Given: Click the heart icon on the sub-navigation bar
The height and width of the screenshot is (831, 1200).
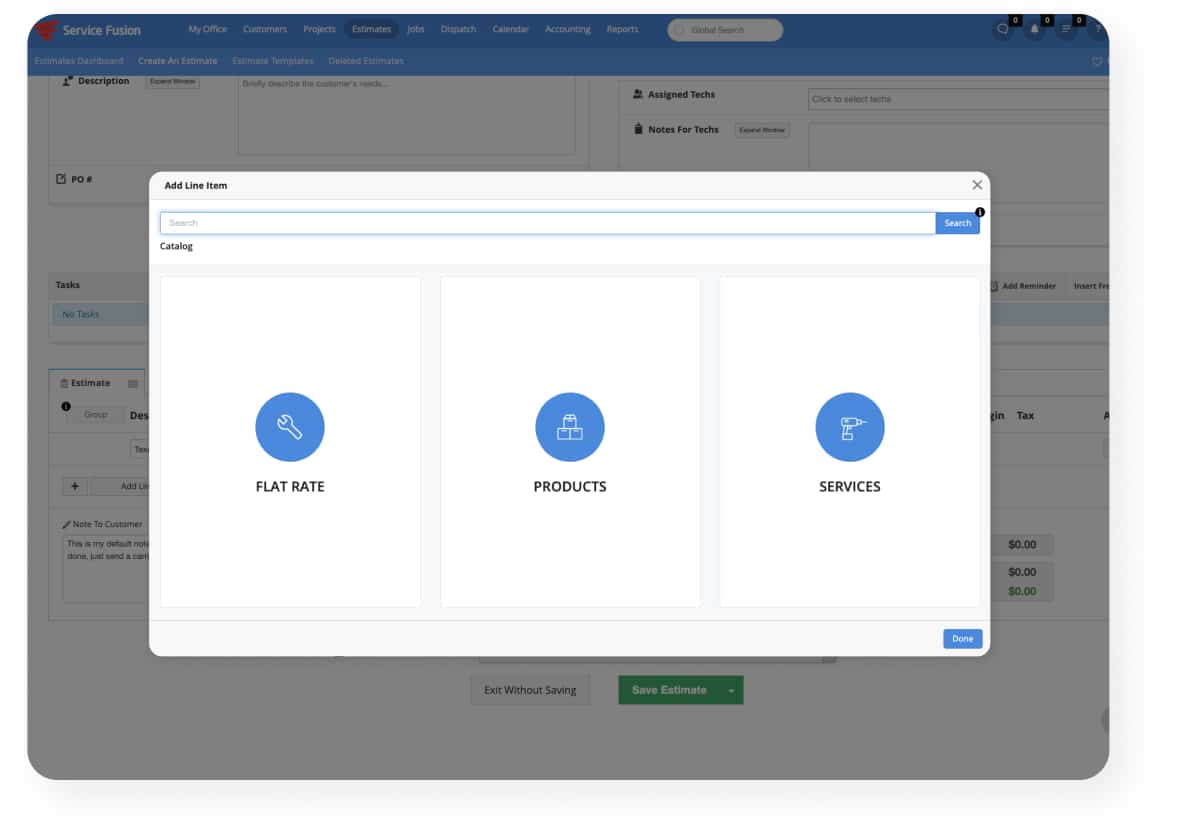Looking at the screenshot, I should 1097,61.
